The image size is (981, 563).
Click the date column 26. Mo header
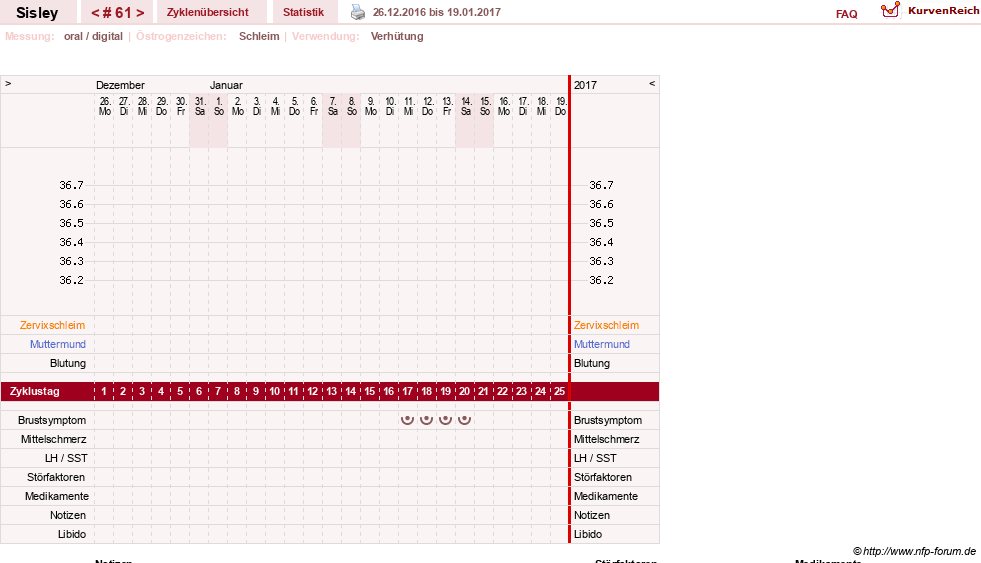click(104, 106)
